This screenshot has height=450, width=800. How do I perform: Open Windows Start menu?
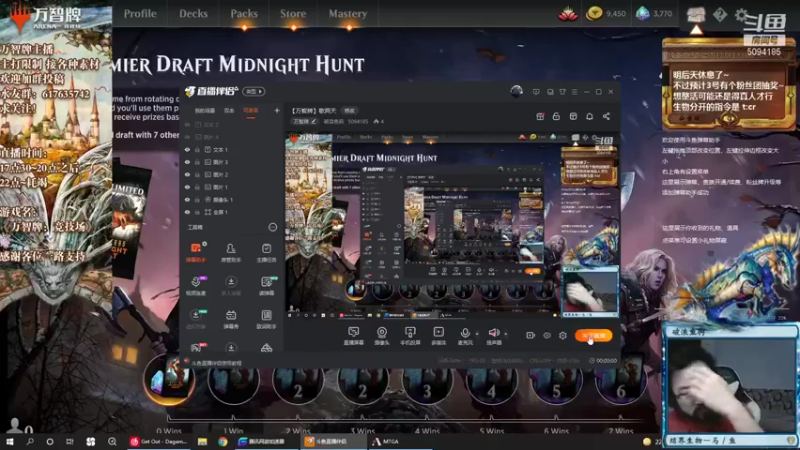(9, 441)
